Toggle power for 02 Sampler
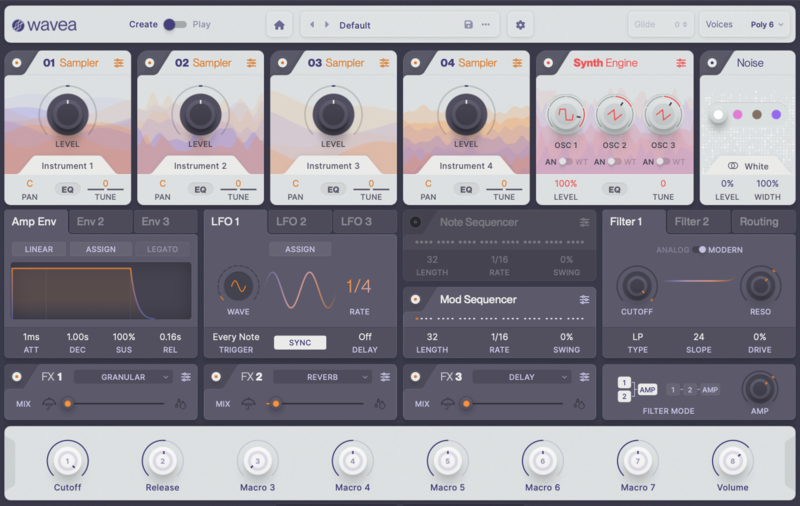The image size is (800, 506). coord(150,63)
